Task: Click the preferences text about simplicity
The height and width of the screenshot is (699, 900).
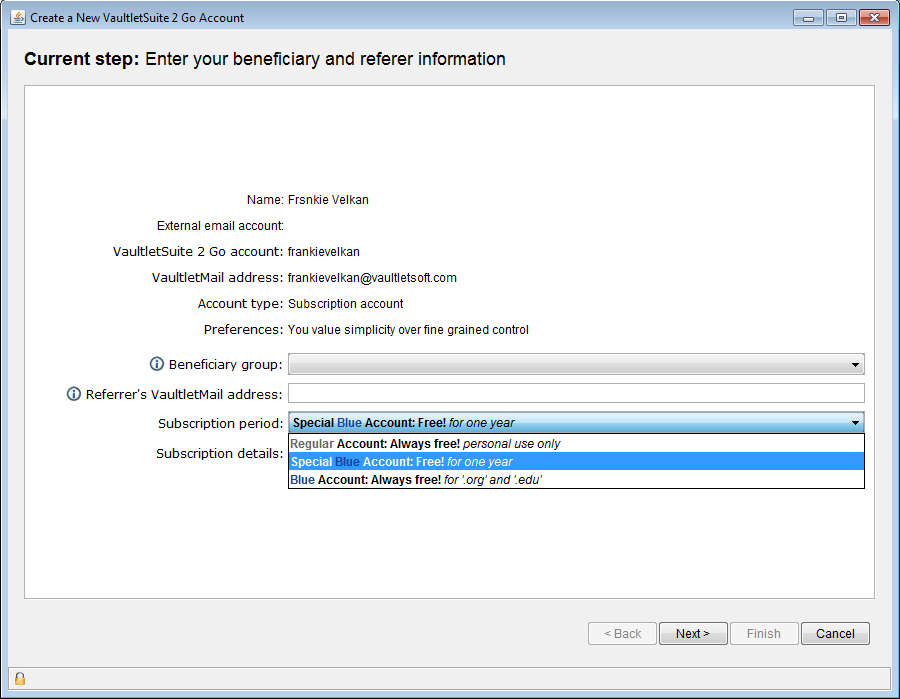Action: (408, 330)
